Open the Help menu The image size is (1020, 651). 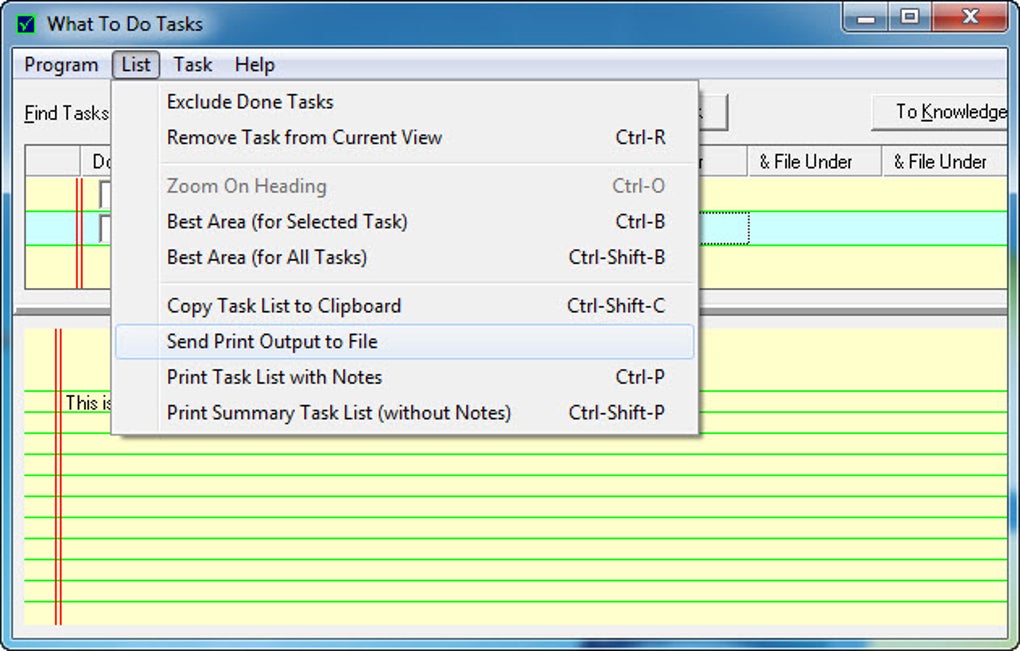point(254,65)
